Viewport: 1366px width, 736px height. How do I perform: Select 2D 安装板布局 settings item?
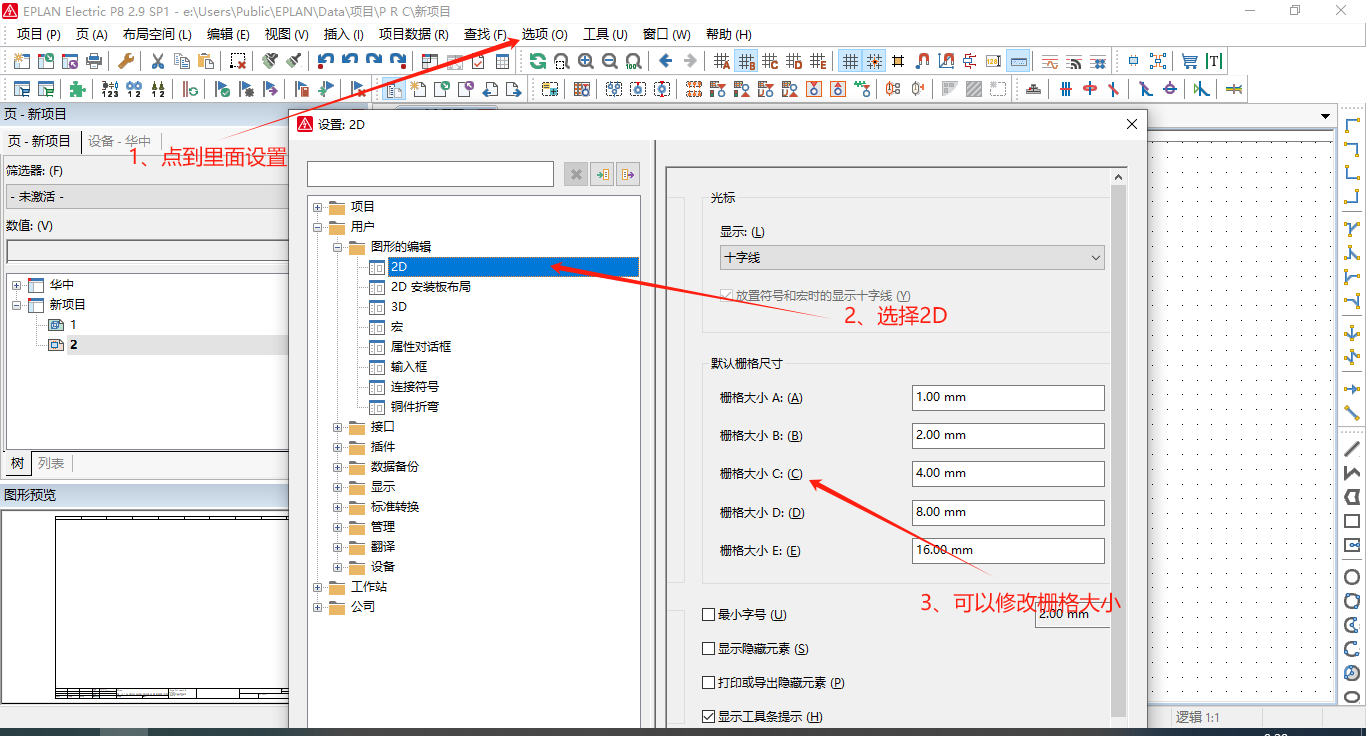(430, 287)
